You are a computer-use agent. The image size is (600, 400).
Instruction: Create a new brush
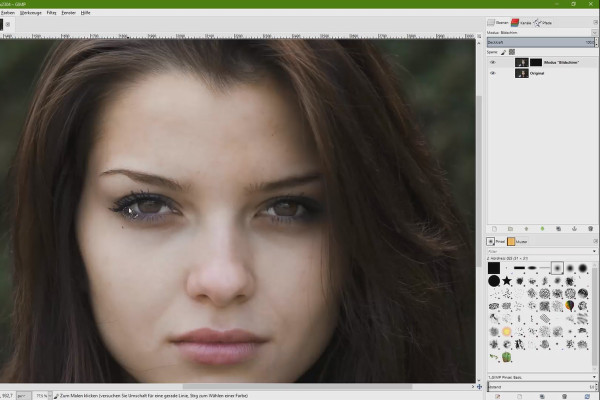coord(520,397)
